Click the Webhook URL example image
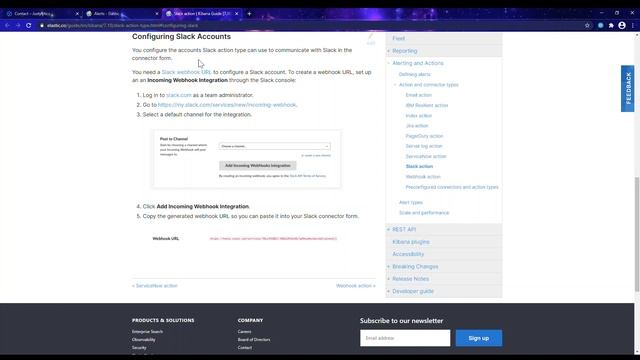 [245, 238]
